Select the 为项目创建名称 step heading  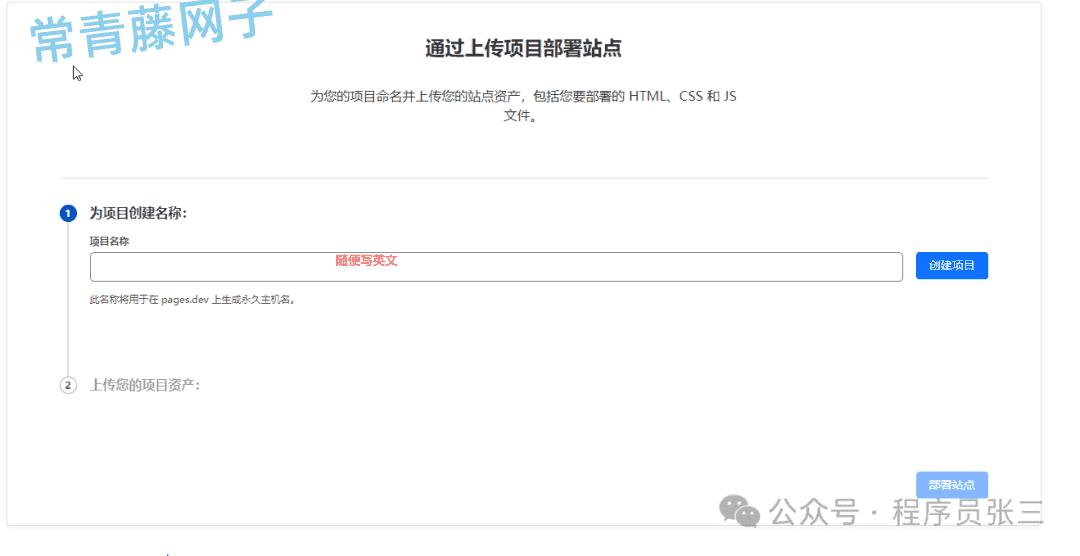138,213
